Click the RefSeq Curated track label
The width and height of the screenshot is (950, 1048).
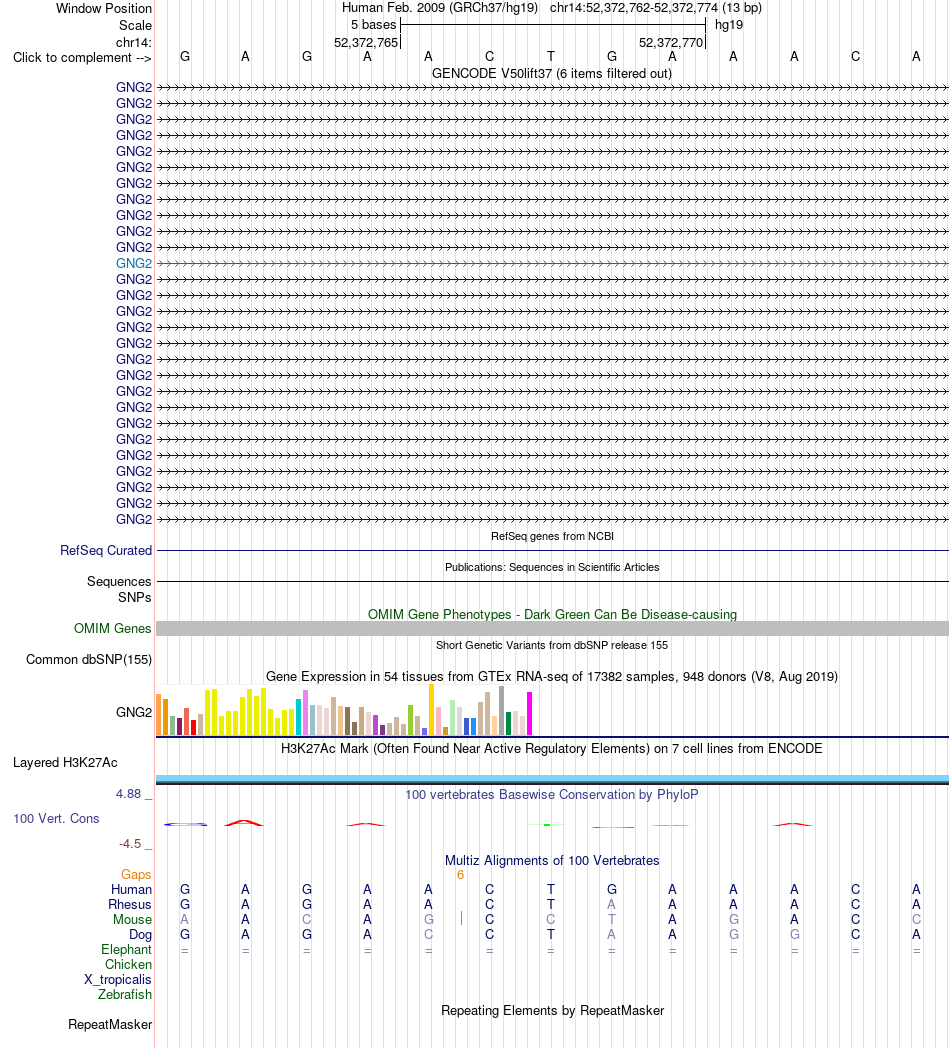click(106, 551)
